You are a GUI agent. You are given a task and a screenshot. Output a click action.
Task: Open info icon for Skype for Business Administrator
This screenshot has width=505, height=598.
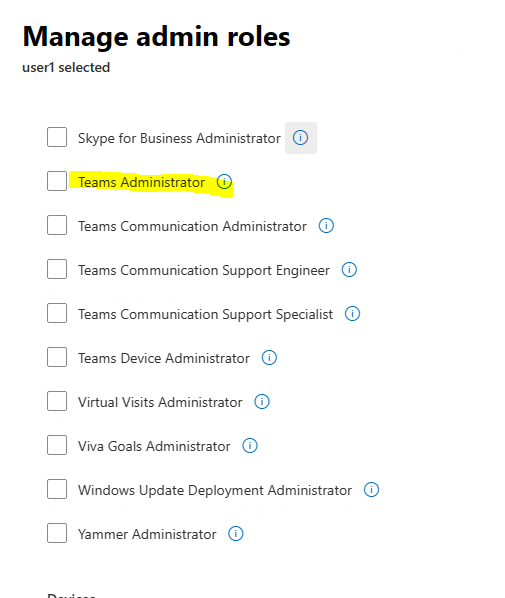(x=301, y=138)
